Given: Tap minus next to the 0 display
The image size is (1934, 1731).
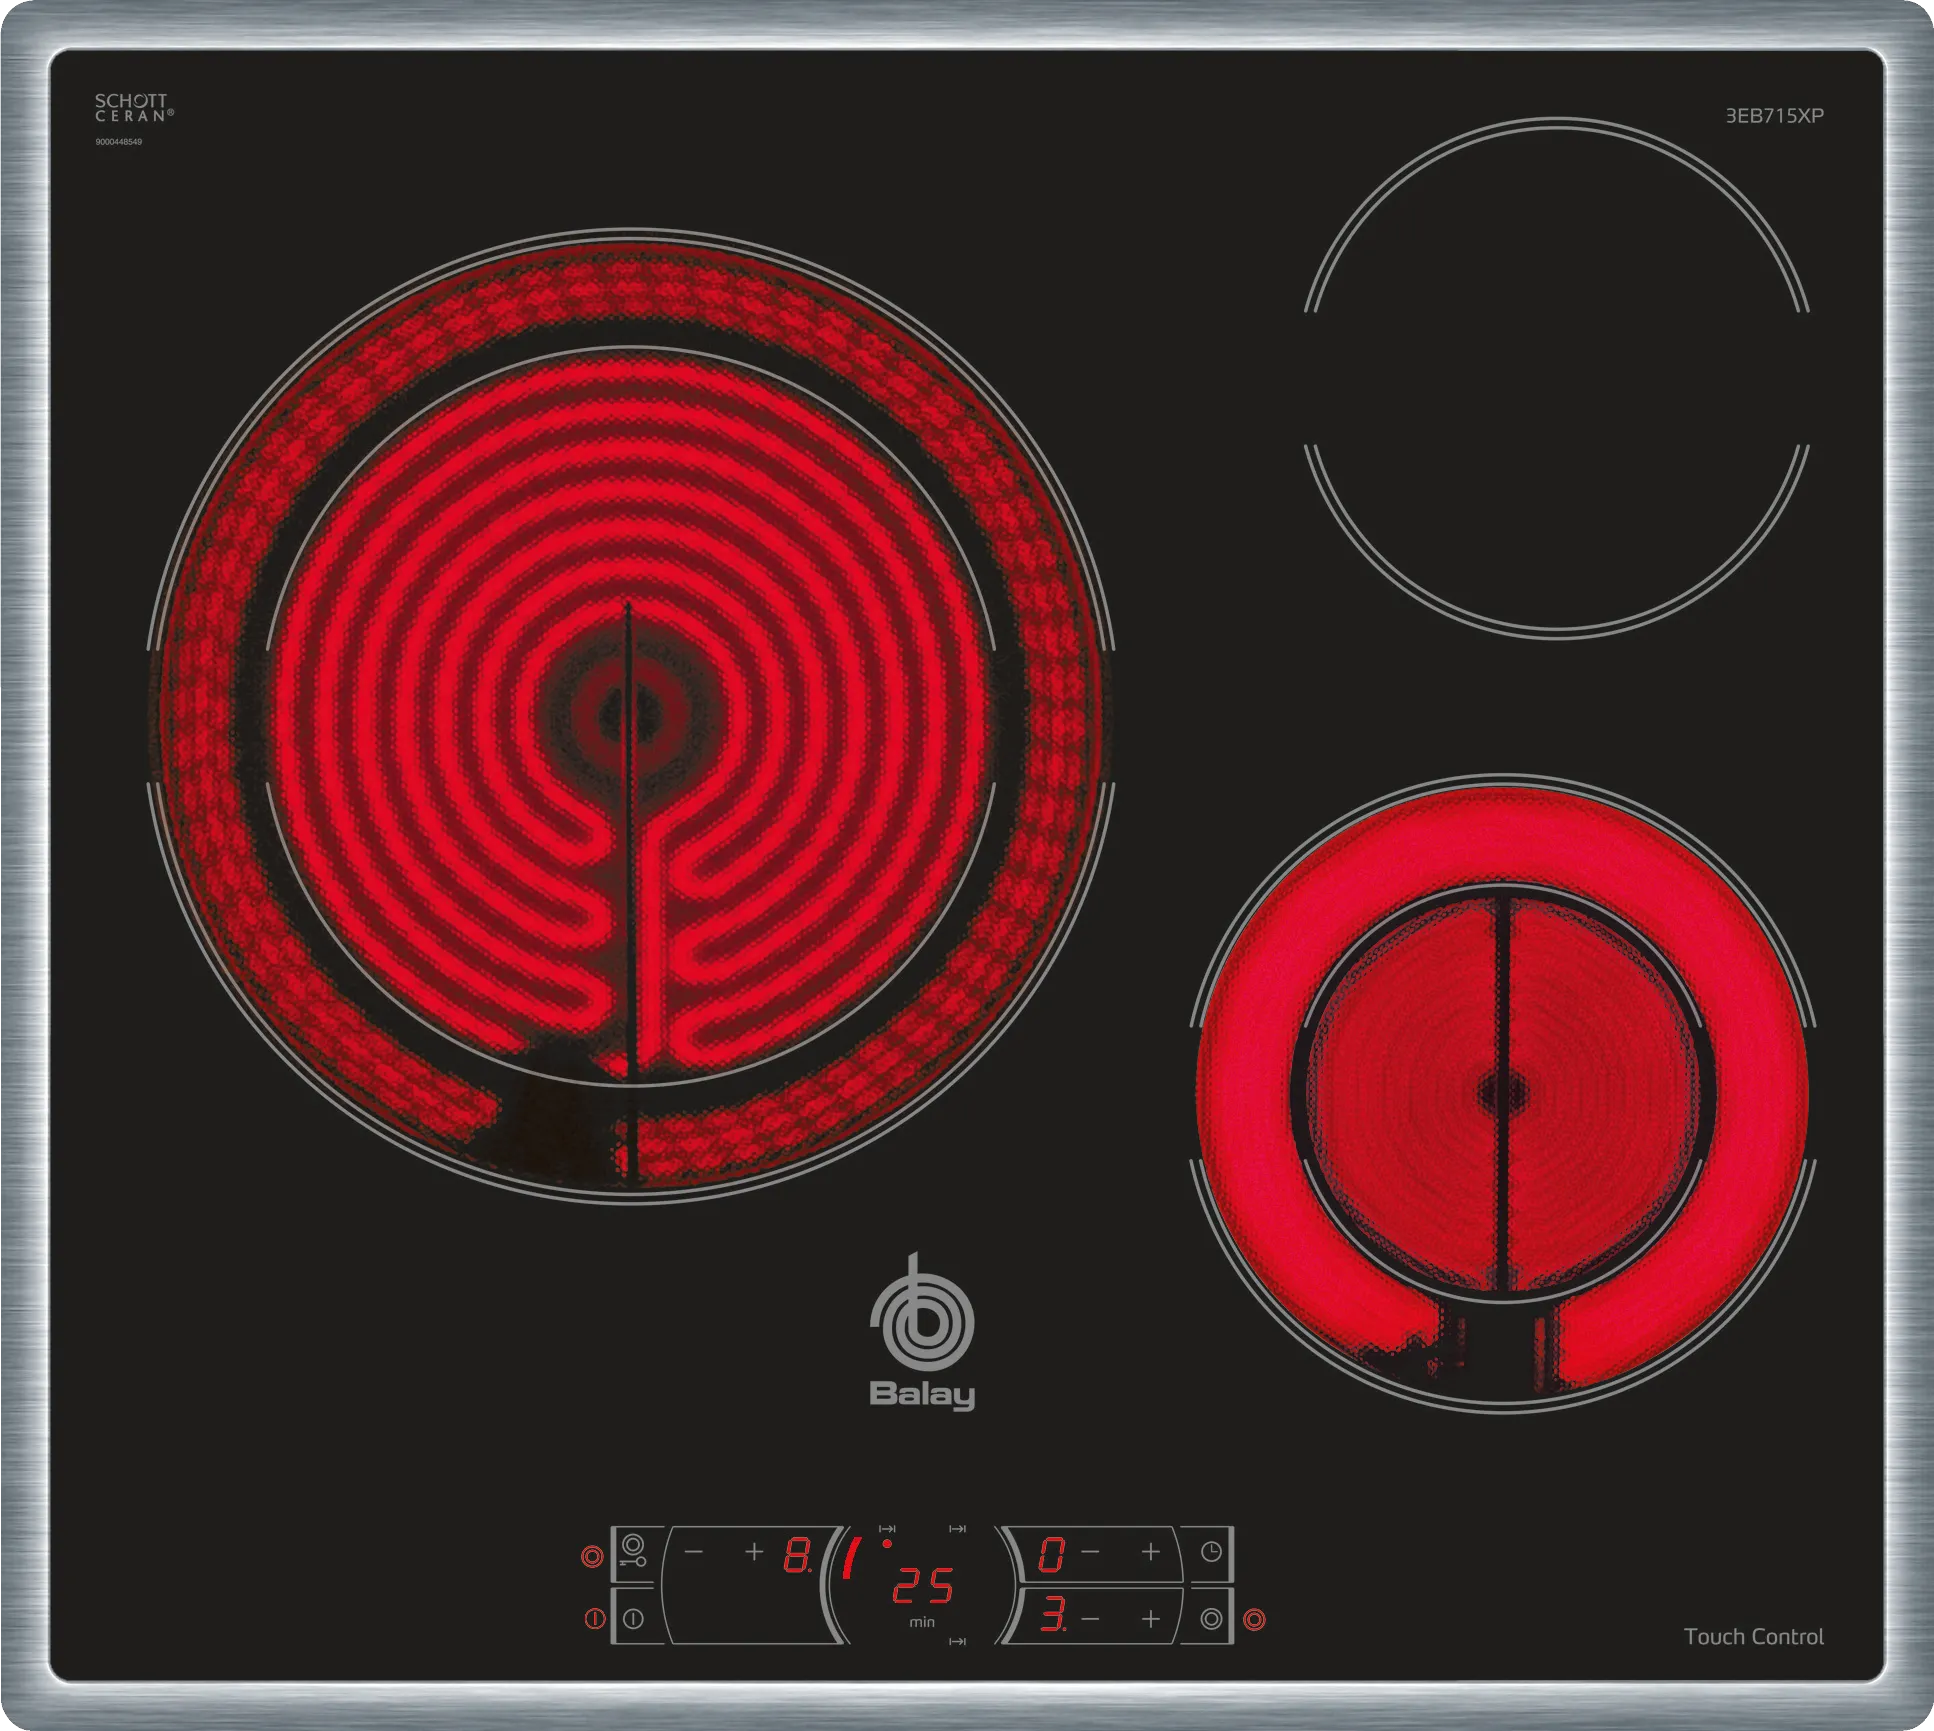Looking at the screenshot, I should [1091, 1552].
